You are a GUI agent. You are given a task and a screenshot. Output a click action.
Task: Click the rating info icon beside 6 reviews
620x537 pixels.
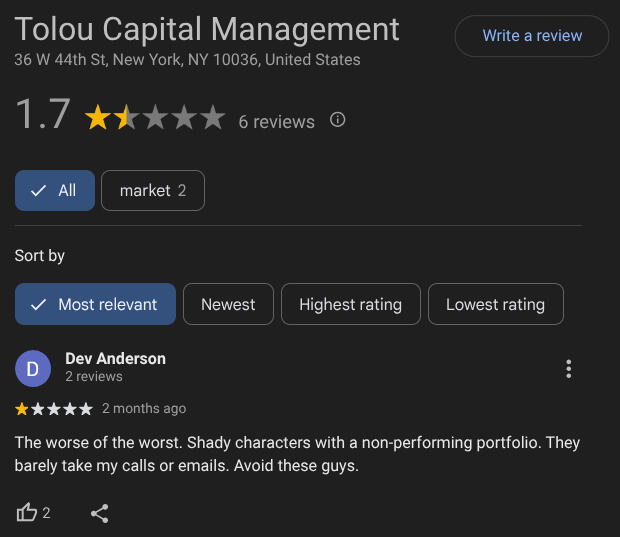pos(337,119)
